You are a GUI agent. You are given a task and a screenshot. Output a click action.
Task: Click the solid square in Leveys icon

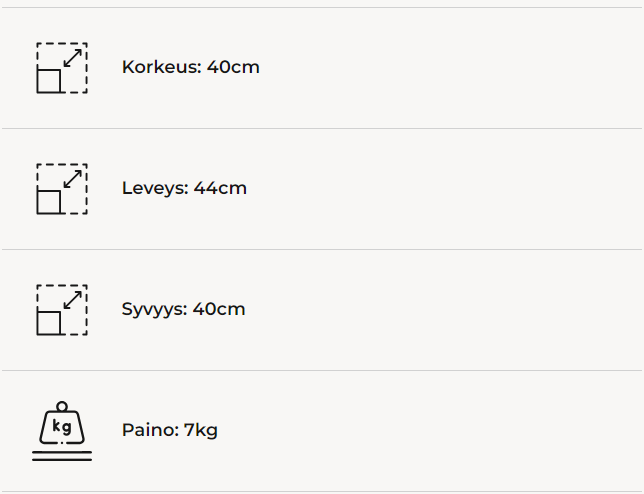[49, 202]
